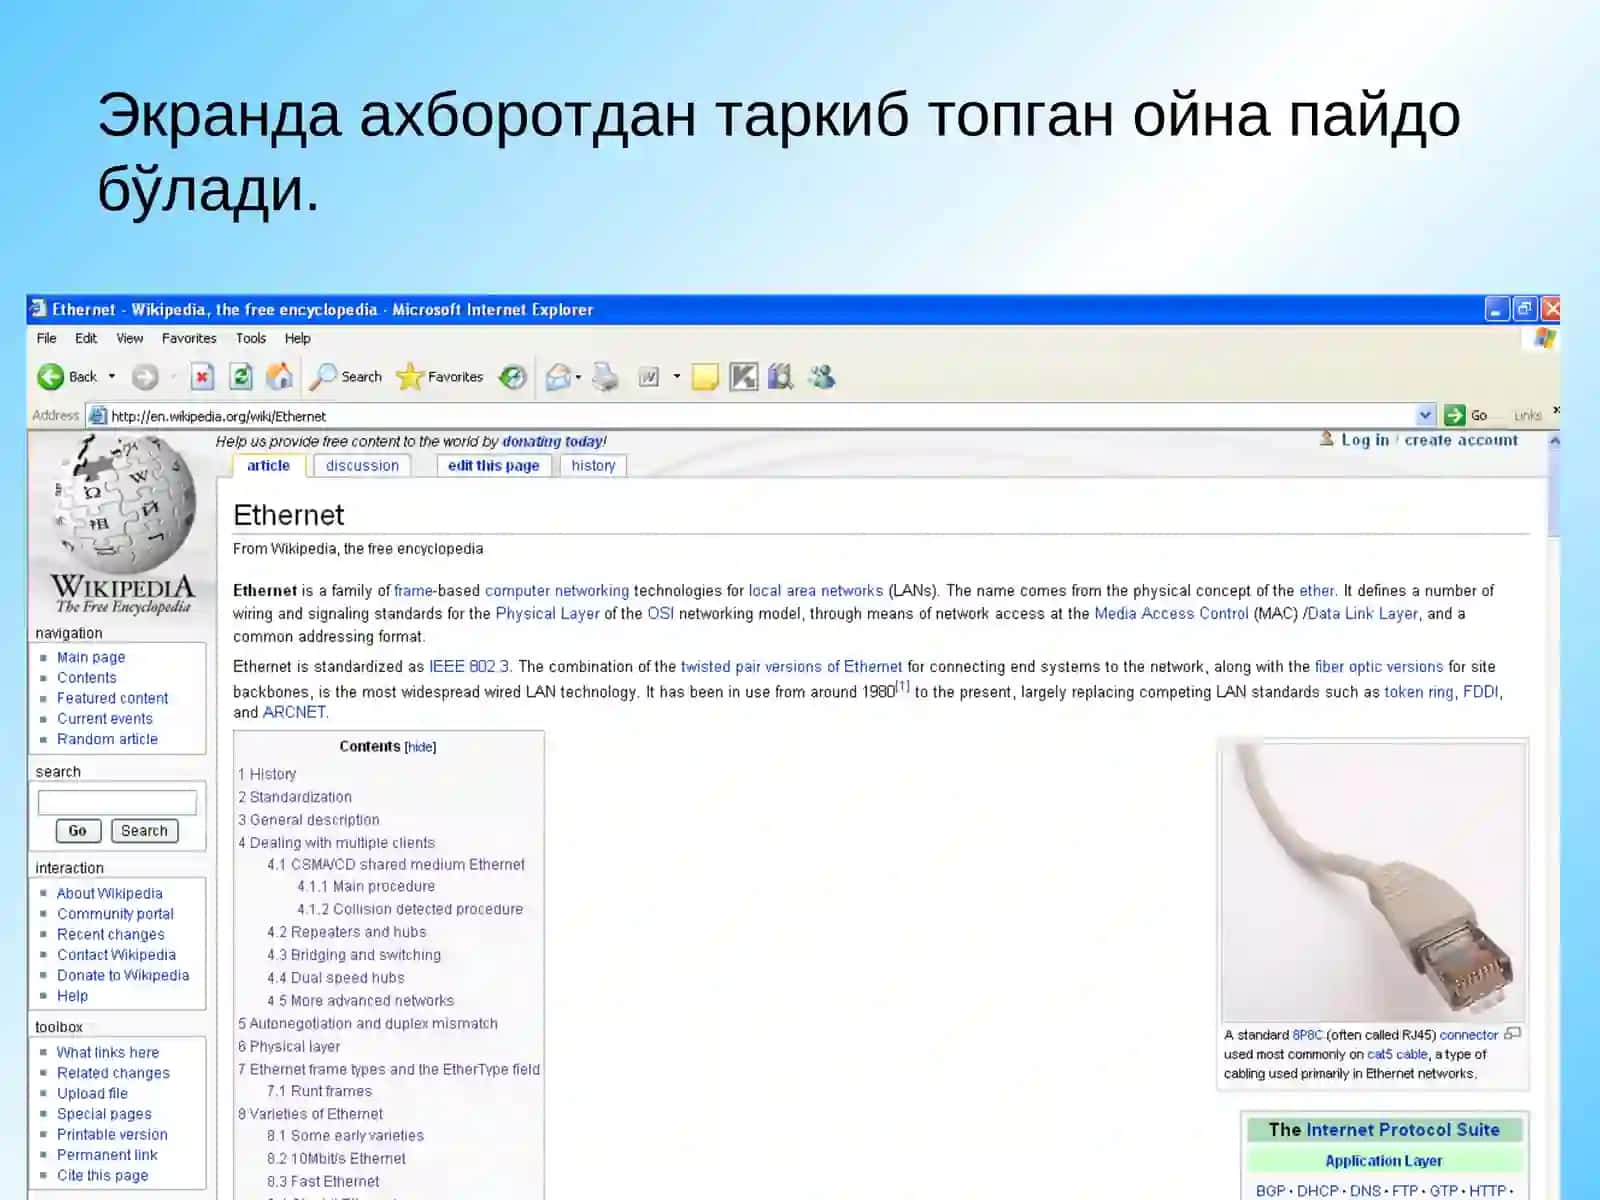Open the Help menu
Viewport: 1600px width, 1200px height.
pyautogui.click(x=297, y=338)
